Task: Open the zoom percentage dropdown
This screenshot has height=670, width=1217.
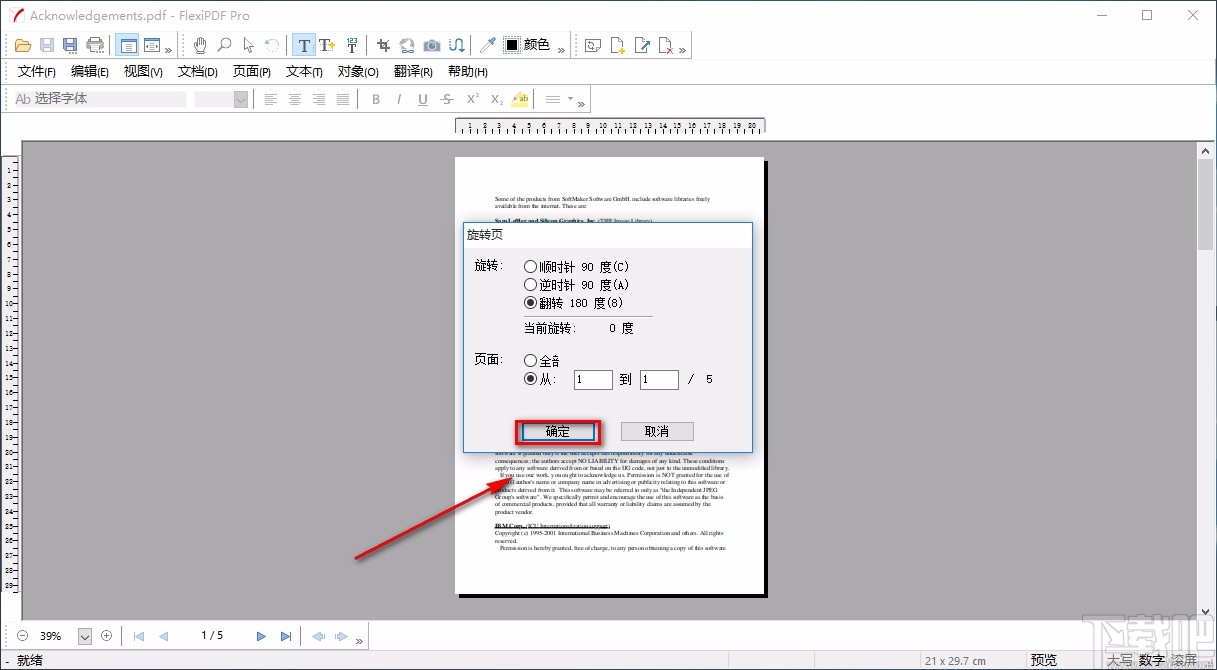Action: (x=85, y=636)
